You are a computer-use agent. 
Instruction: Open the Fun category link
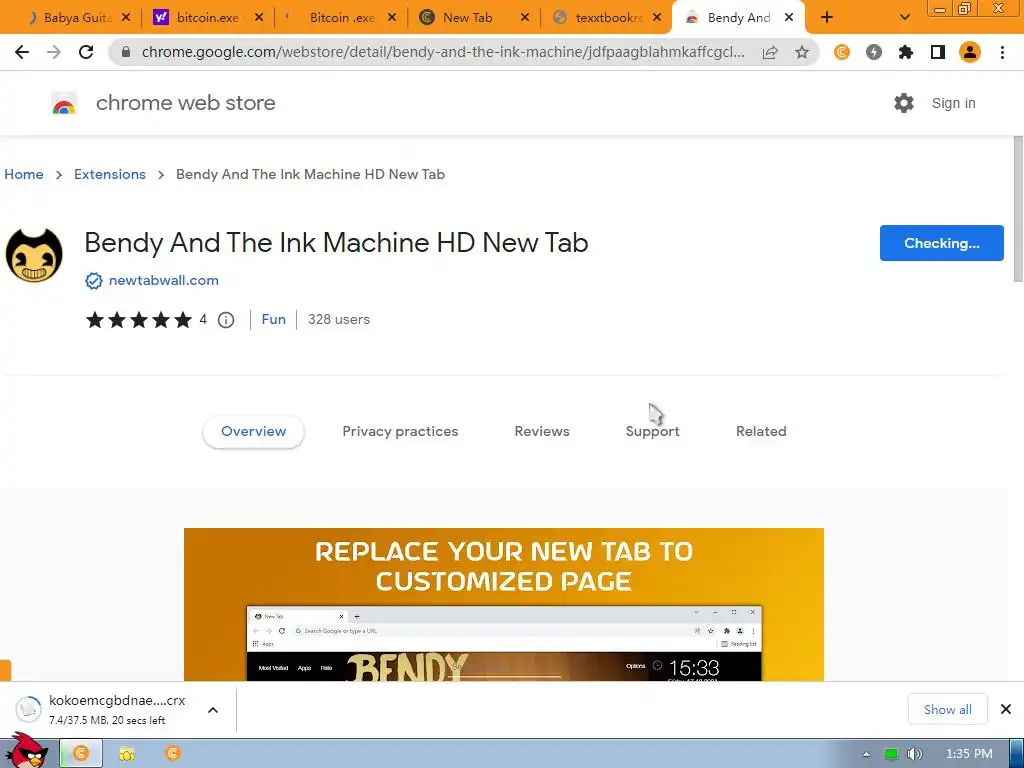[274, 319]
